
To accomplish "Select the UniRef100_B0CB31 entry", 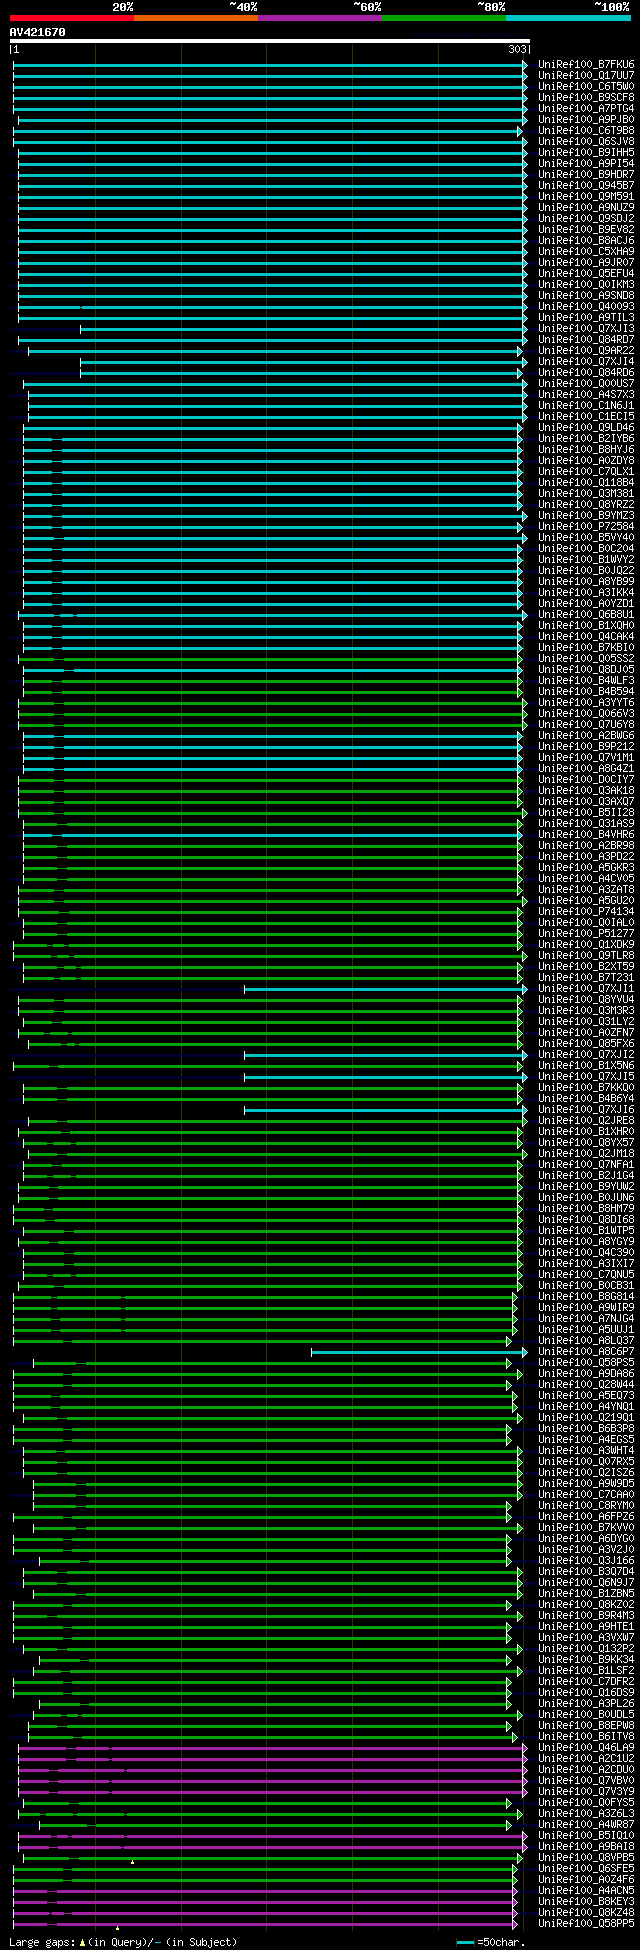I will [x=586, y=1285].
